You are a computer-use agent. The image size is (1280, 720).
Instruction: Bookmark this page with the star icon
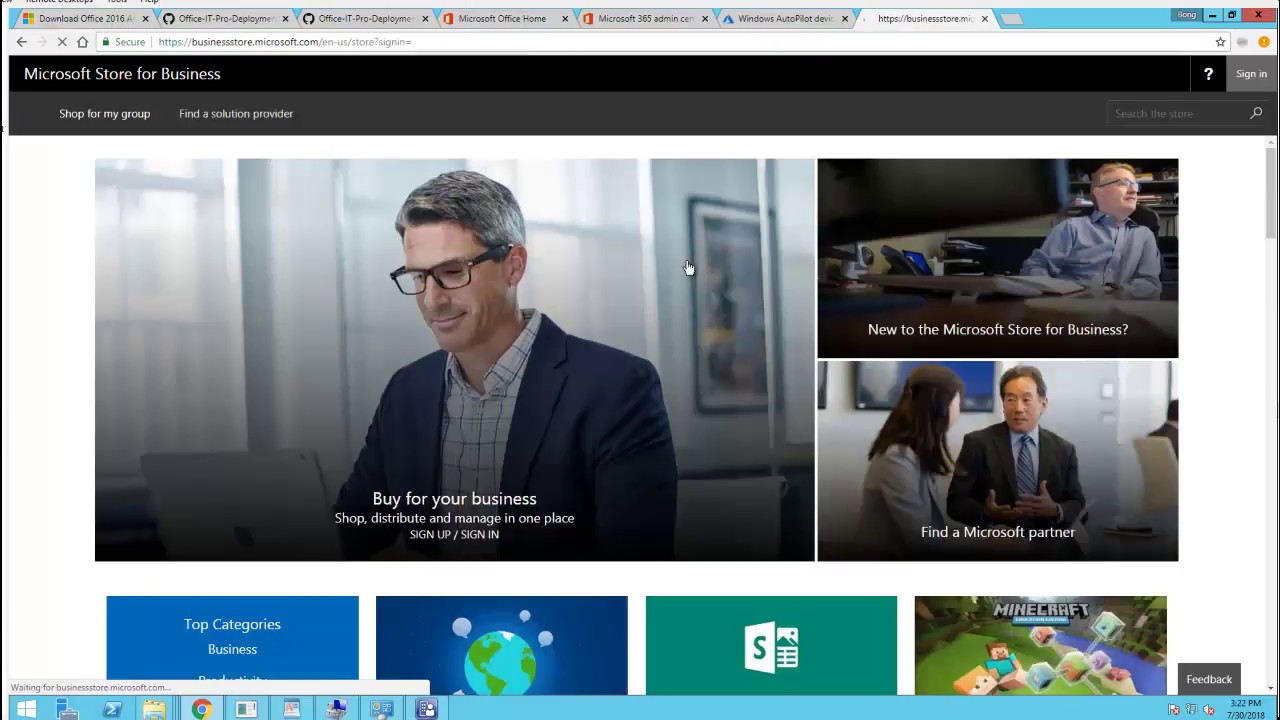(x=1220, y=42)
